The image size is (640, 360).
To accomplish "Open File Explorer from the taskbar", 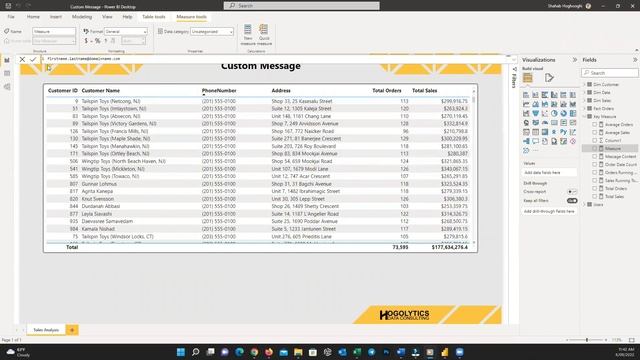I will pos(298,352).
